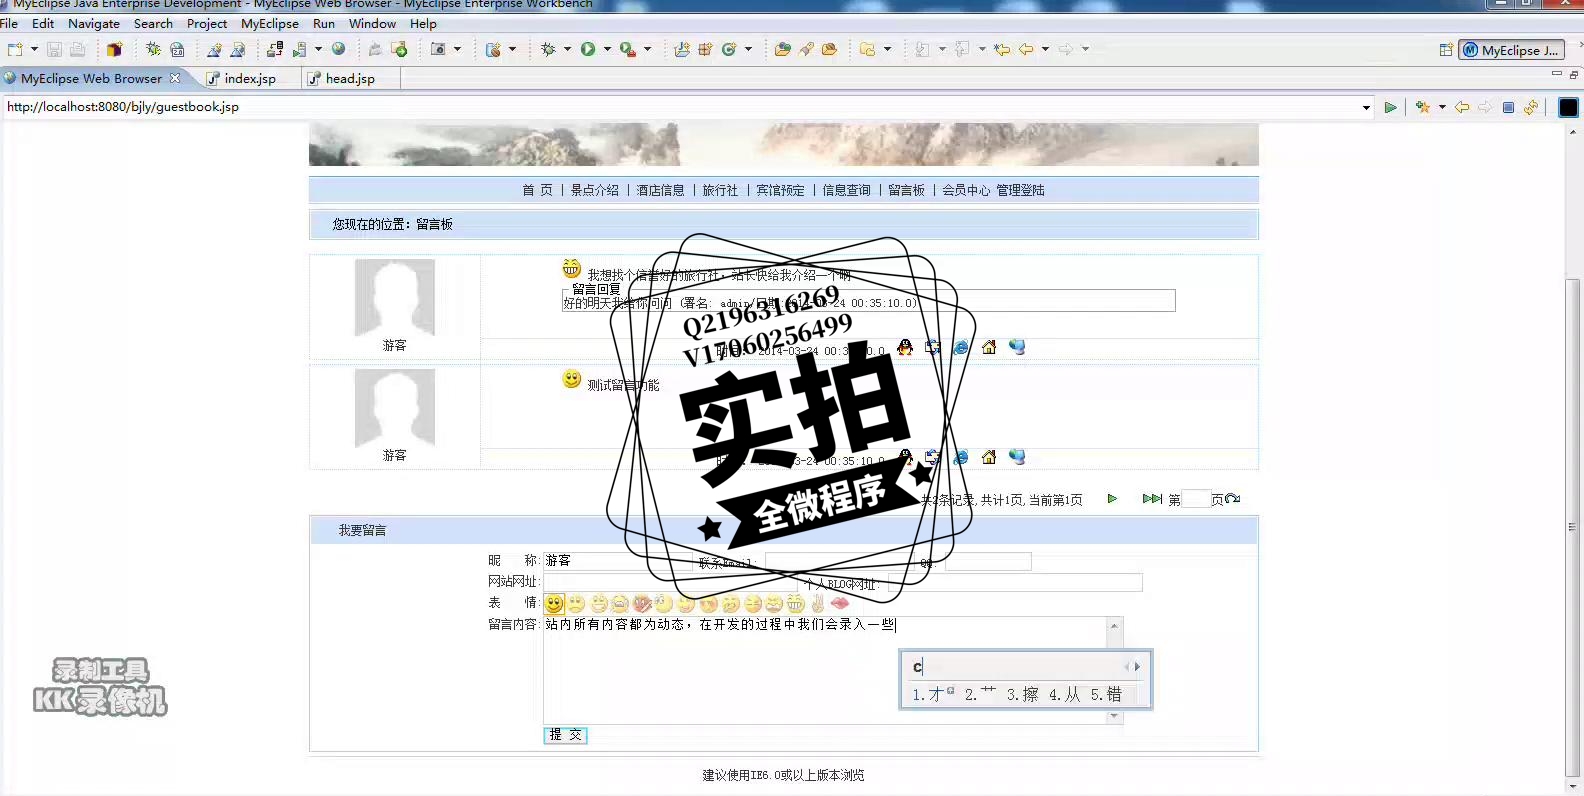This screenshot has height=796, width=1584.
Task: Click the IME next candidates arrow
Action: pyautogui.click(x=1137, y=667)
